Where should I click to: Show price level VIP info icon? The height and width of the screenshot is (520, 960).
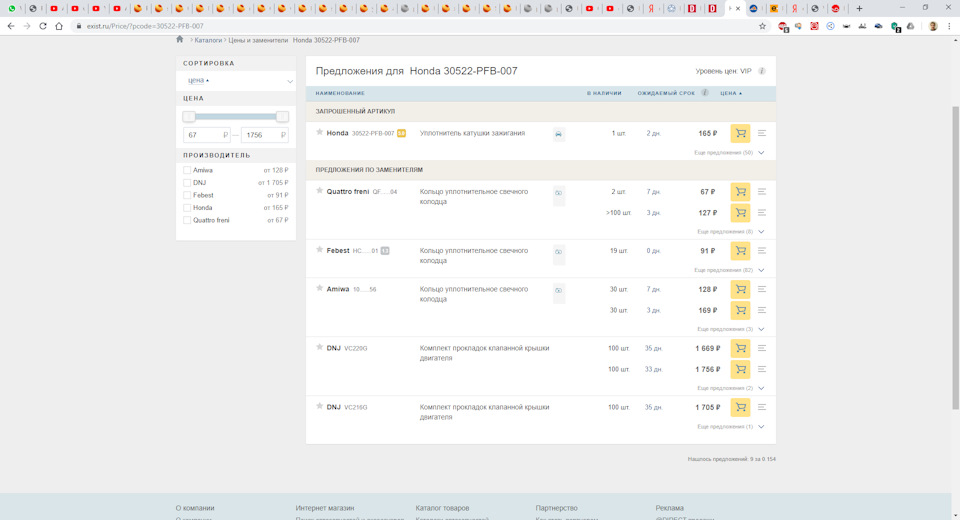click(762, 71)
